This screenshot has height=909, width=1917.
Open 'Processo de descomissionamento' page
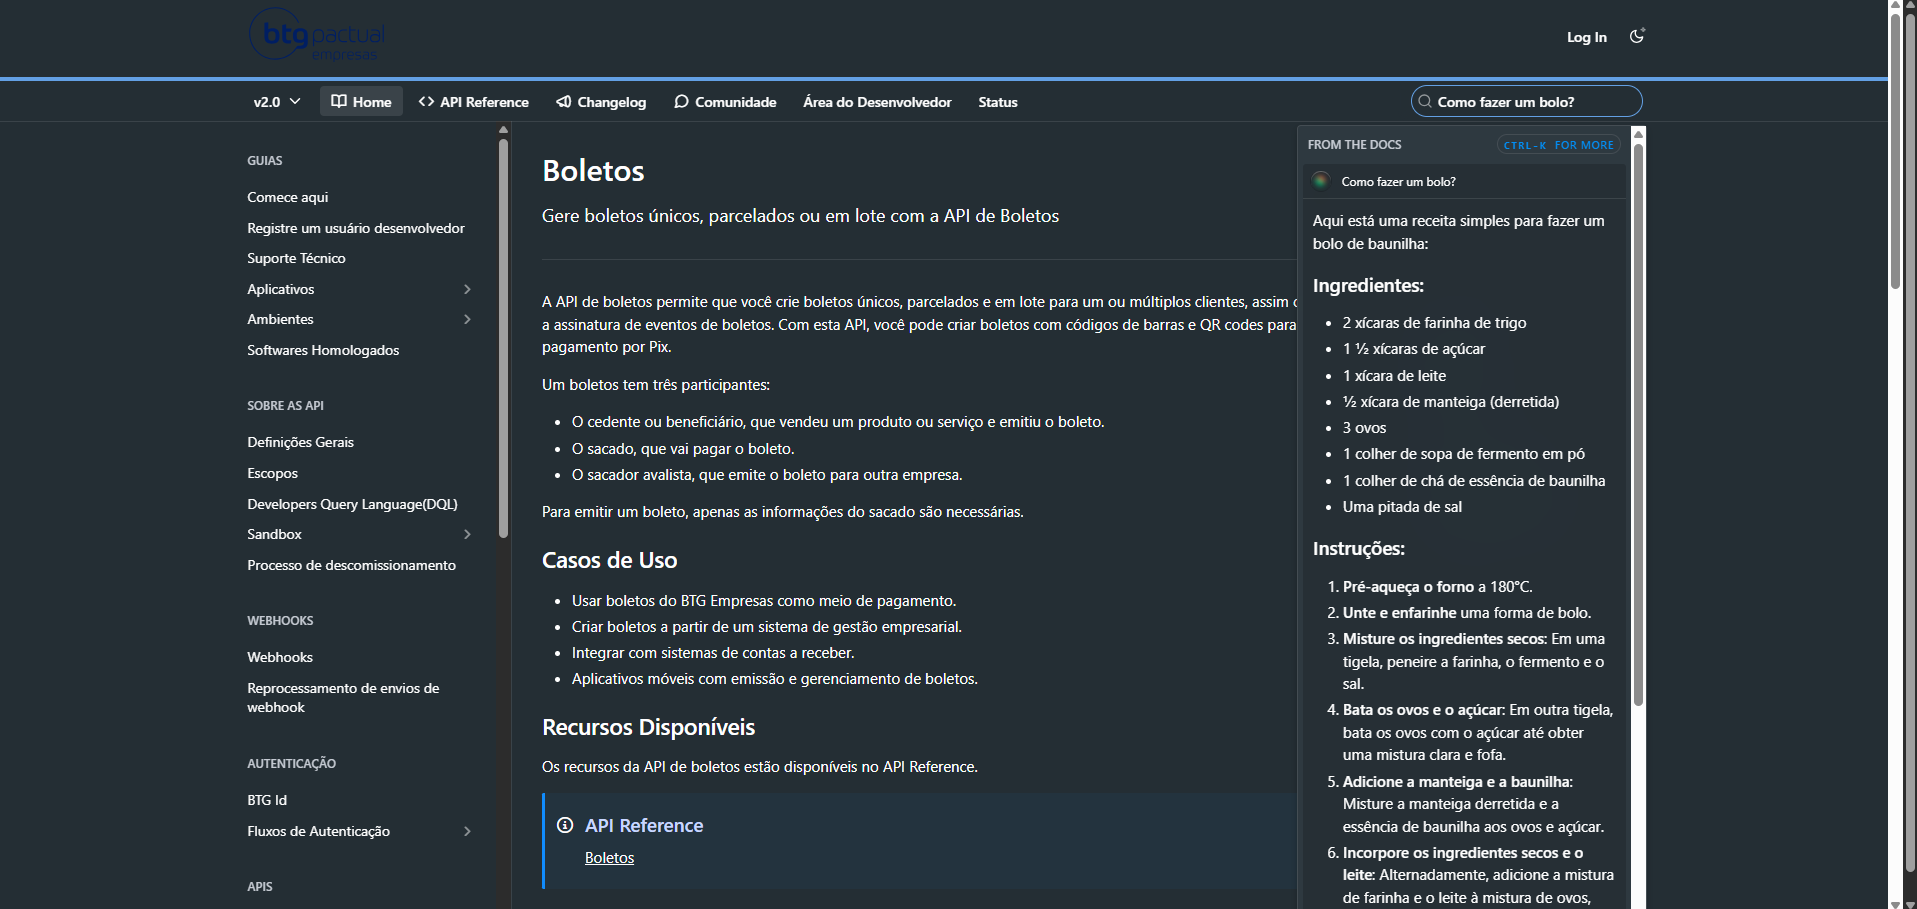pyautogui.click(x=351, y=565)
